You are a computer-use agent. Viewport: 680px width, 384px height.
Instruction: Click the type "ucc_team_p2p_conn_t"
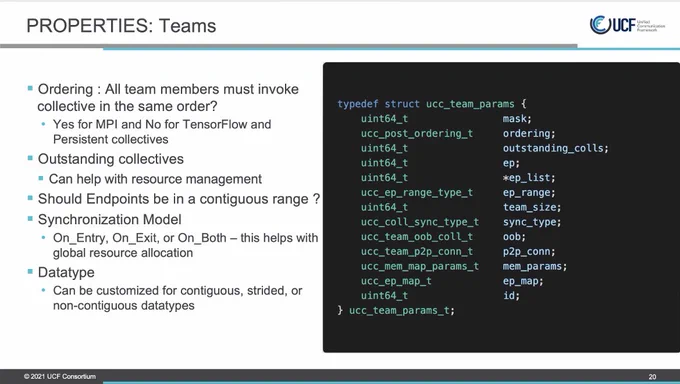[417, 252]
